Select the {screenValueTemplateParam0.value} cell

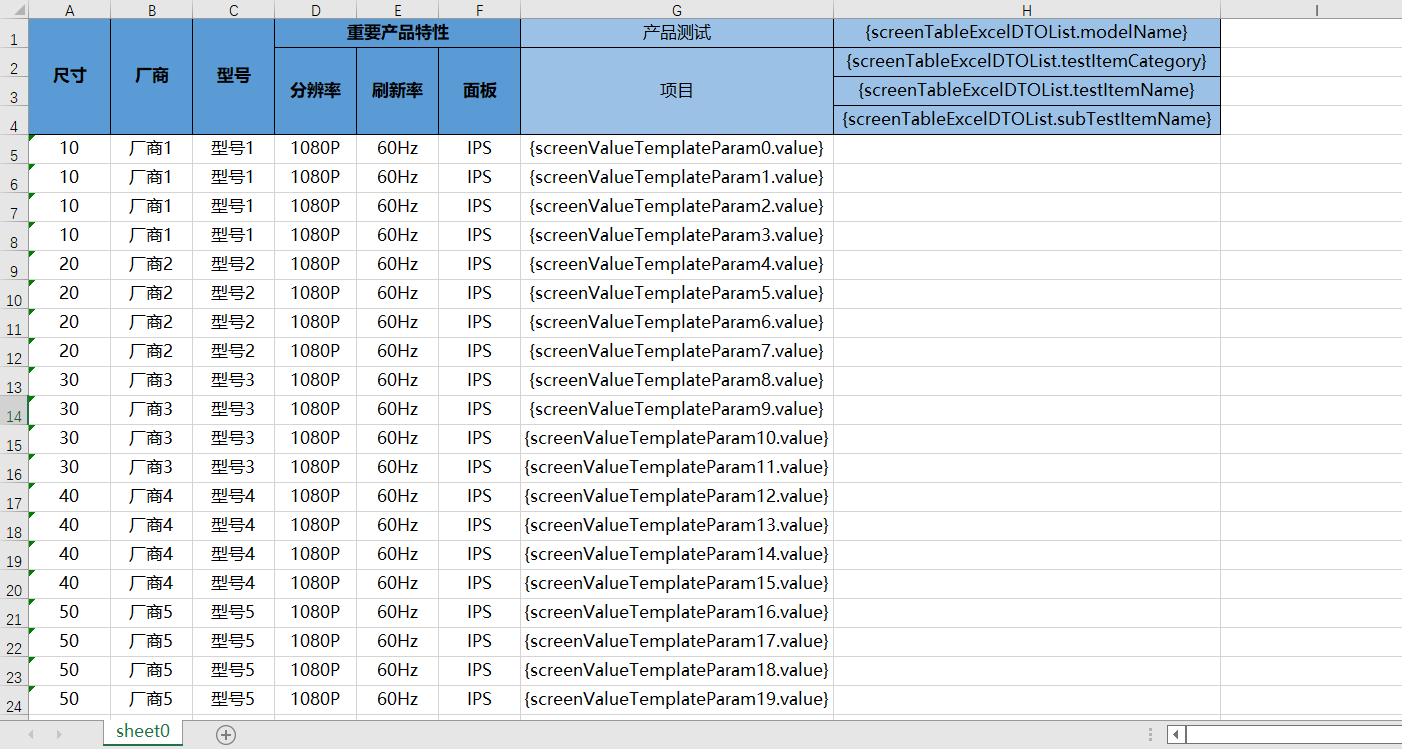(x=677, y=149)
